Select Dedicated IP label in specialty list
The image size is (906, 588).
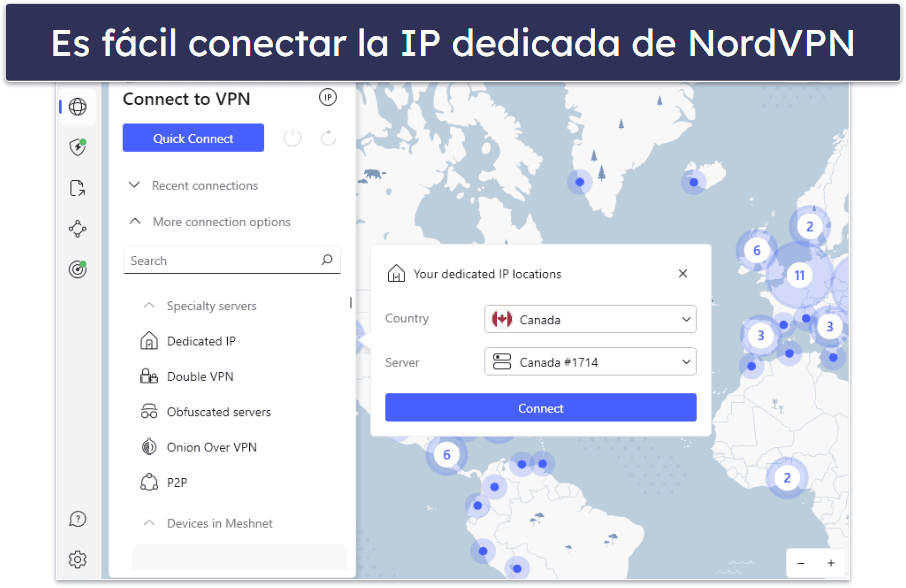tap(201, 341)
